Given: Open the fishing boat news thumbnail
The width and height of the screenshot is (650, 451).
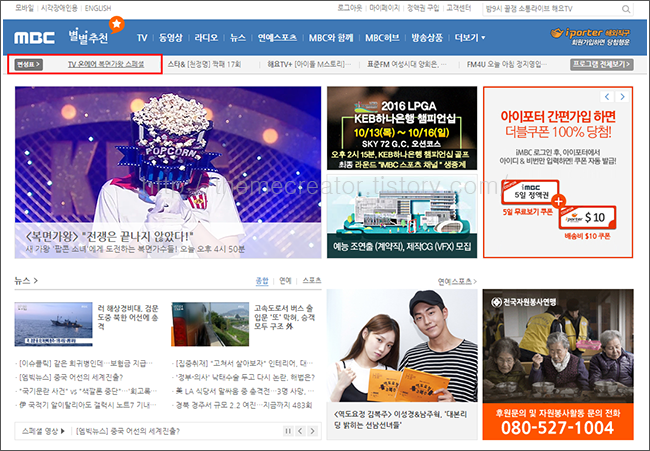Looking at the screenshot, I should click(53, 324).
